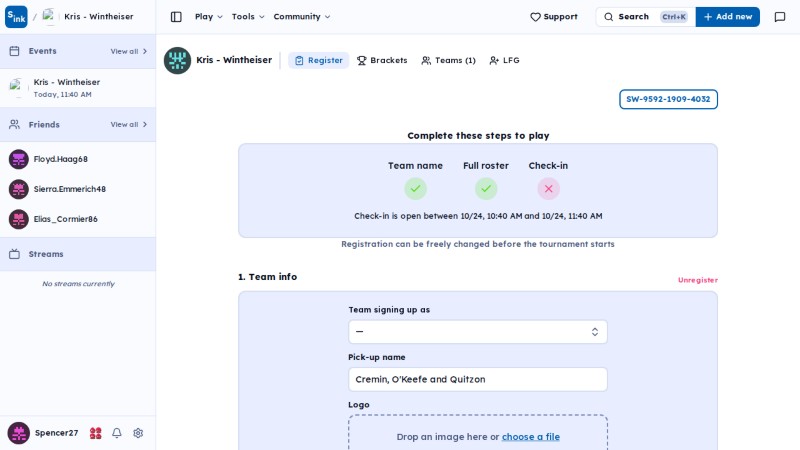Click the Pick-up name input field
The height and width of the screenshot is (450, 800).
pos(478,380)
